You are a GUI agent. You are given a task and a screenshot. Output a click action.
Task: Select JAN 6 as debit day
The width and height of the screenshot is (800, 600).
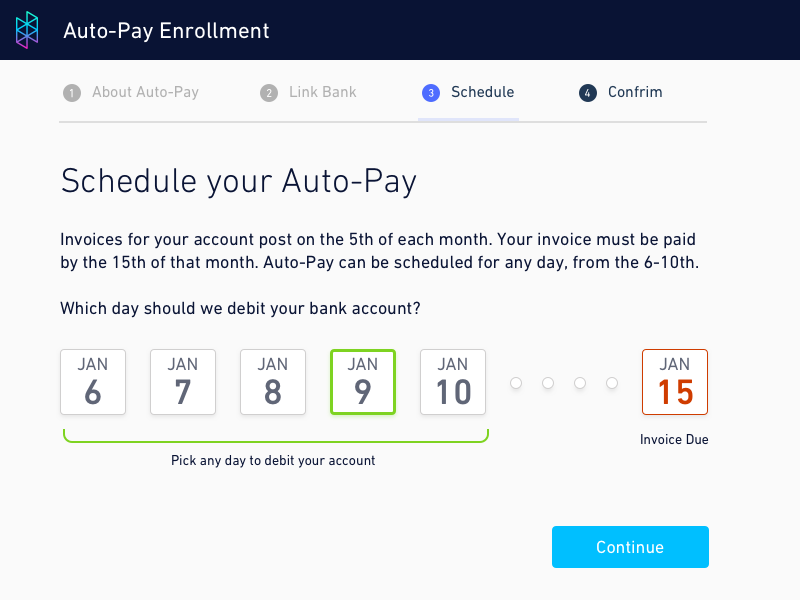(93, 382)
